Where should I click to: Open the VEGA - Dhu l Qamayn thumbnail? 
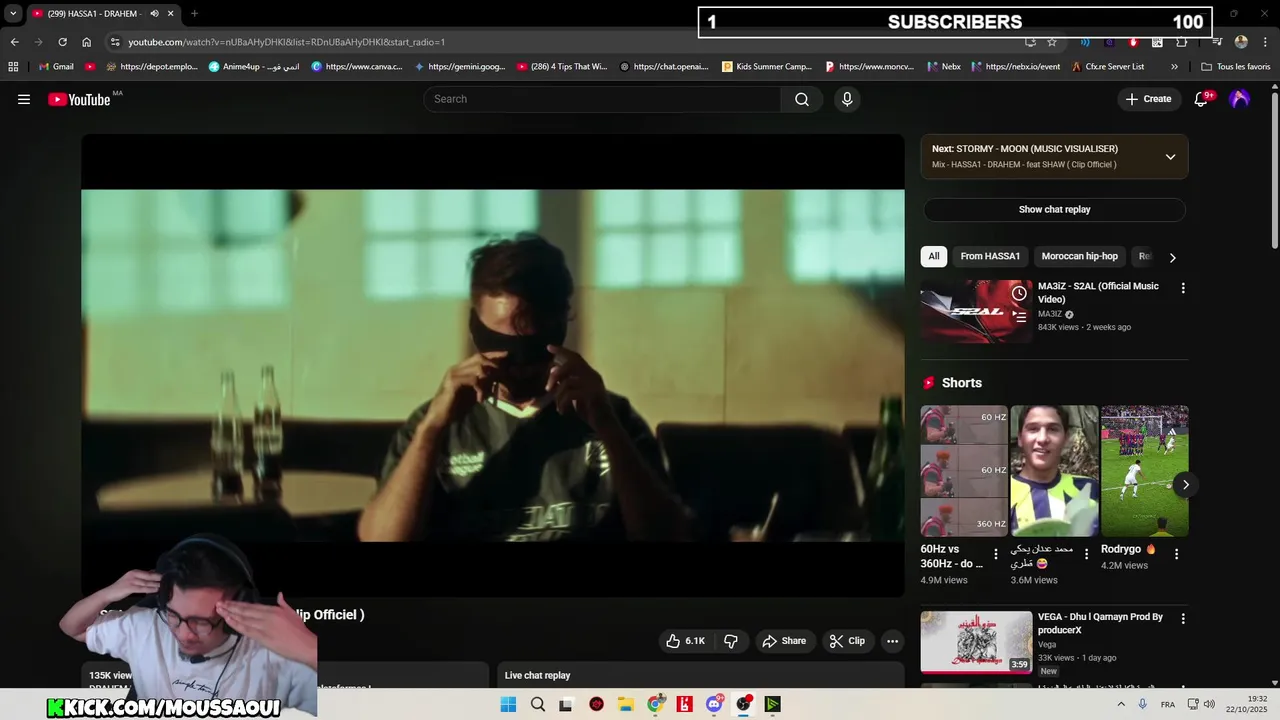coord(976,642)
